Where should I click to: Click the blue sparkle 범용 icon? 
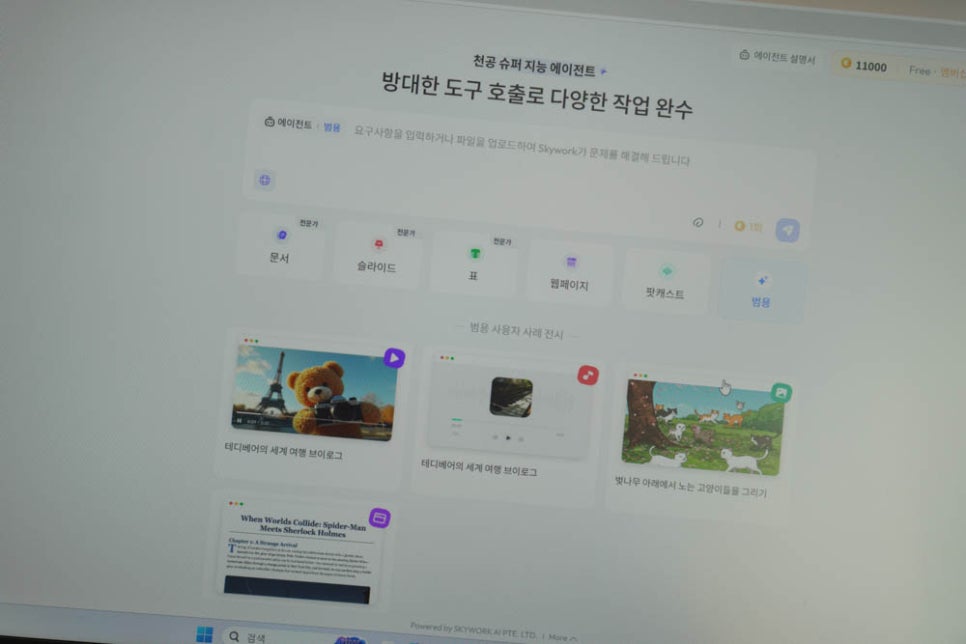(762, 280)
